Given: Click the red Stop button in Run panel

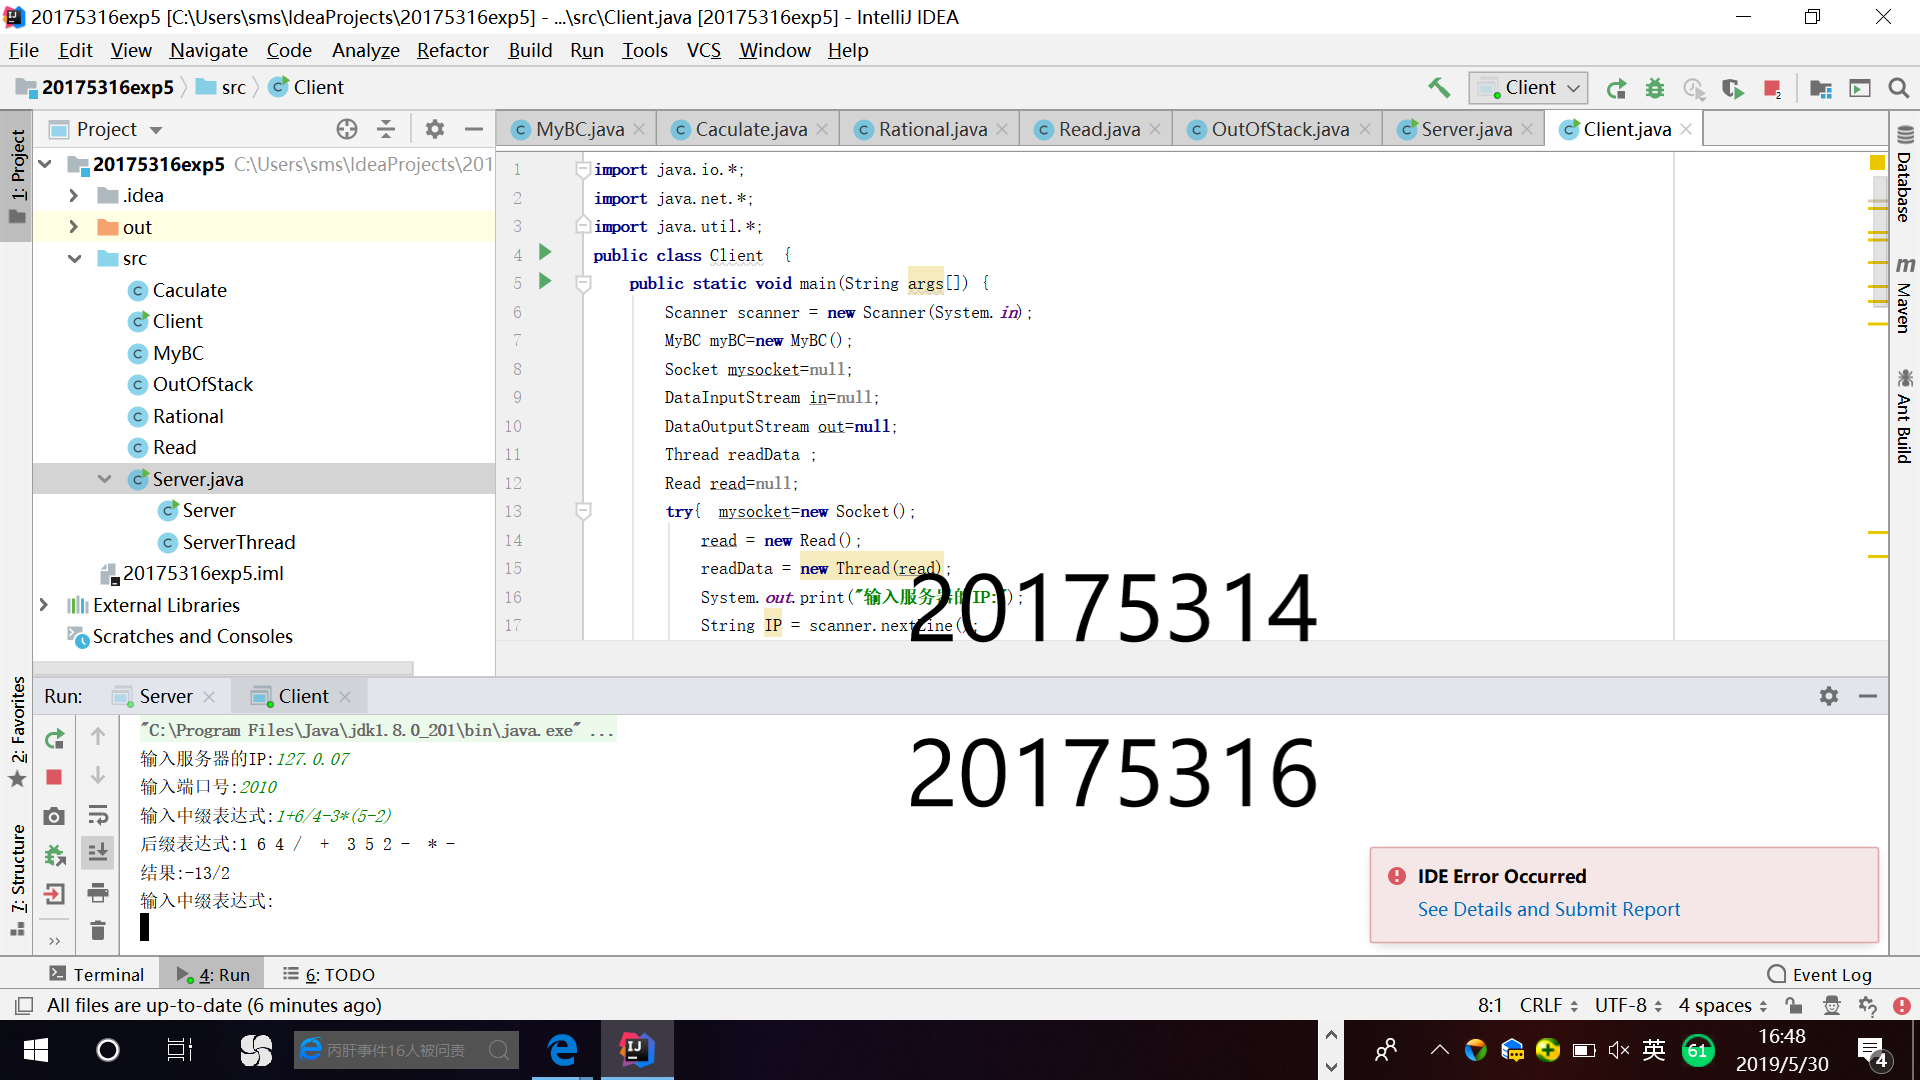Looking at the screenshot, I should tap(55, 777).
